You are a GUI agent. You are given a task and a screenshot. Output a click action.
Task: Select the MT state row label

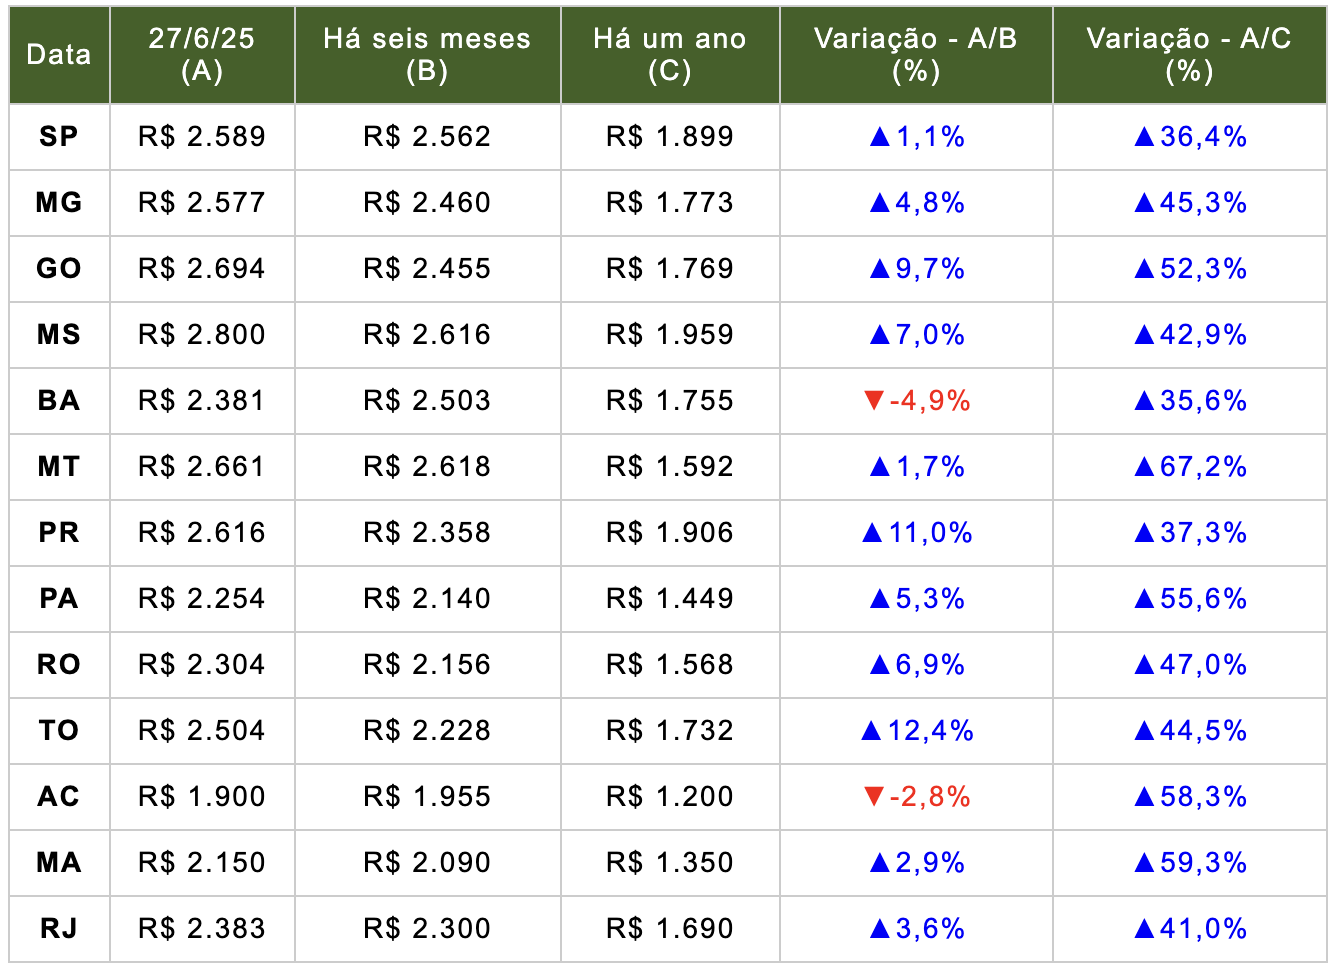(59, 467)
